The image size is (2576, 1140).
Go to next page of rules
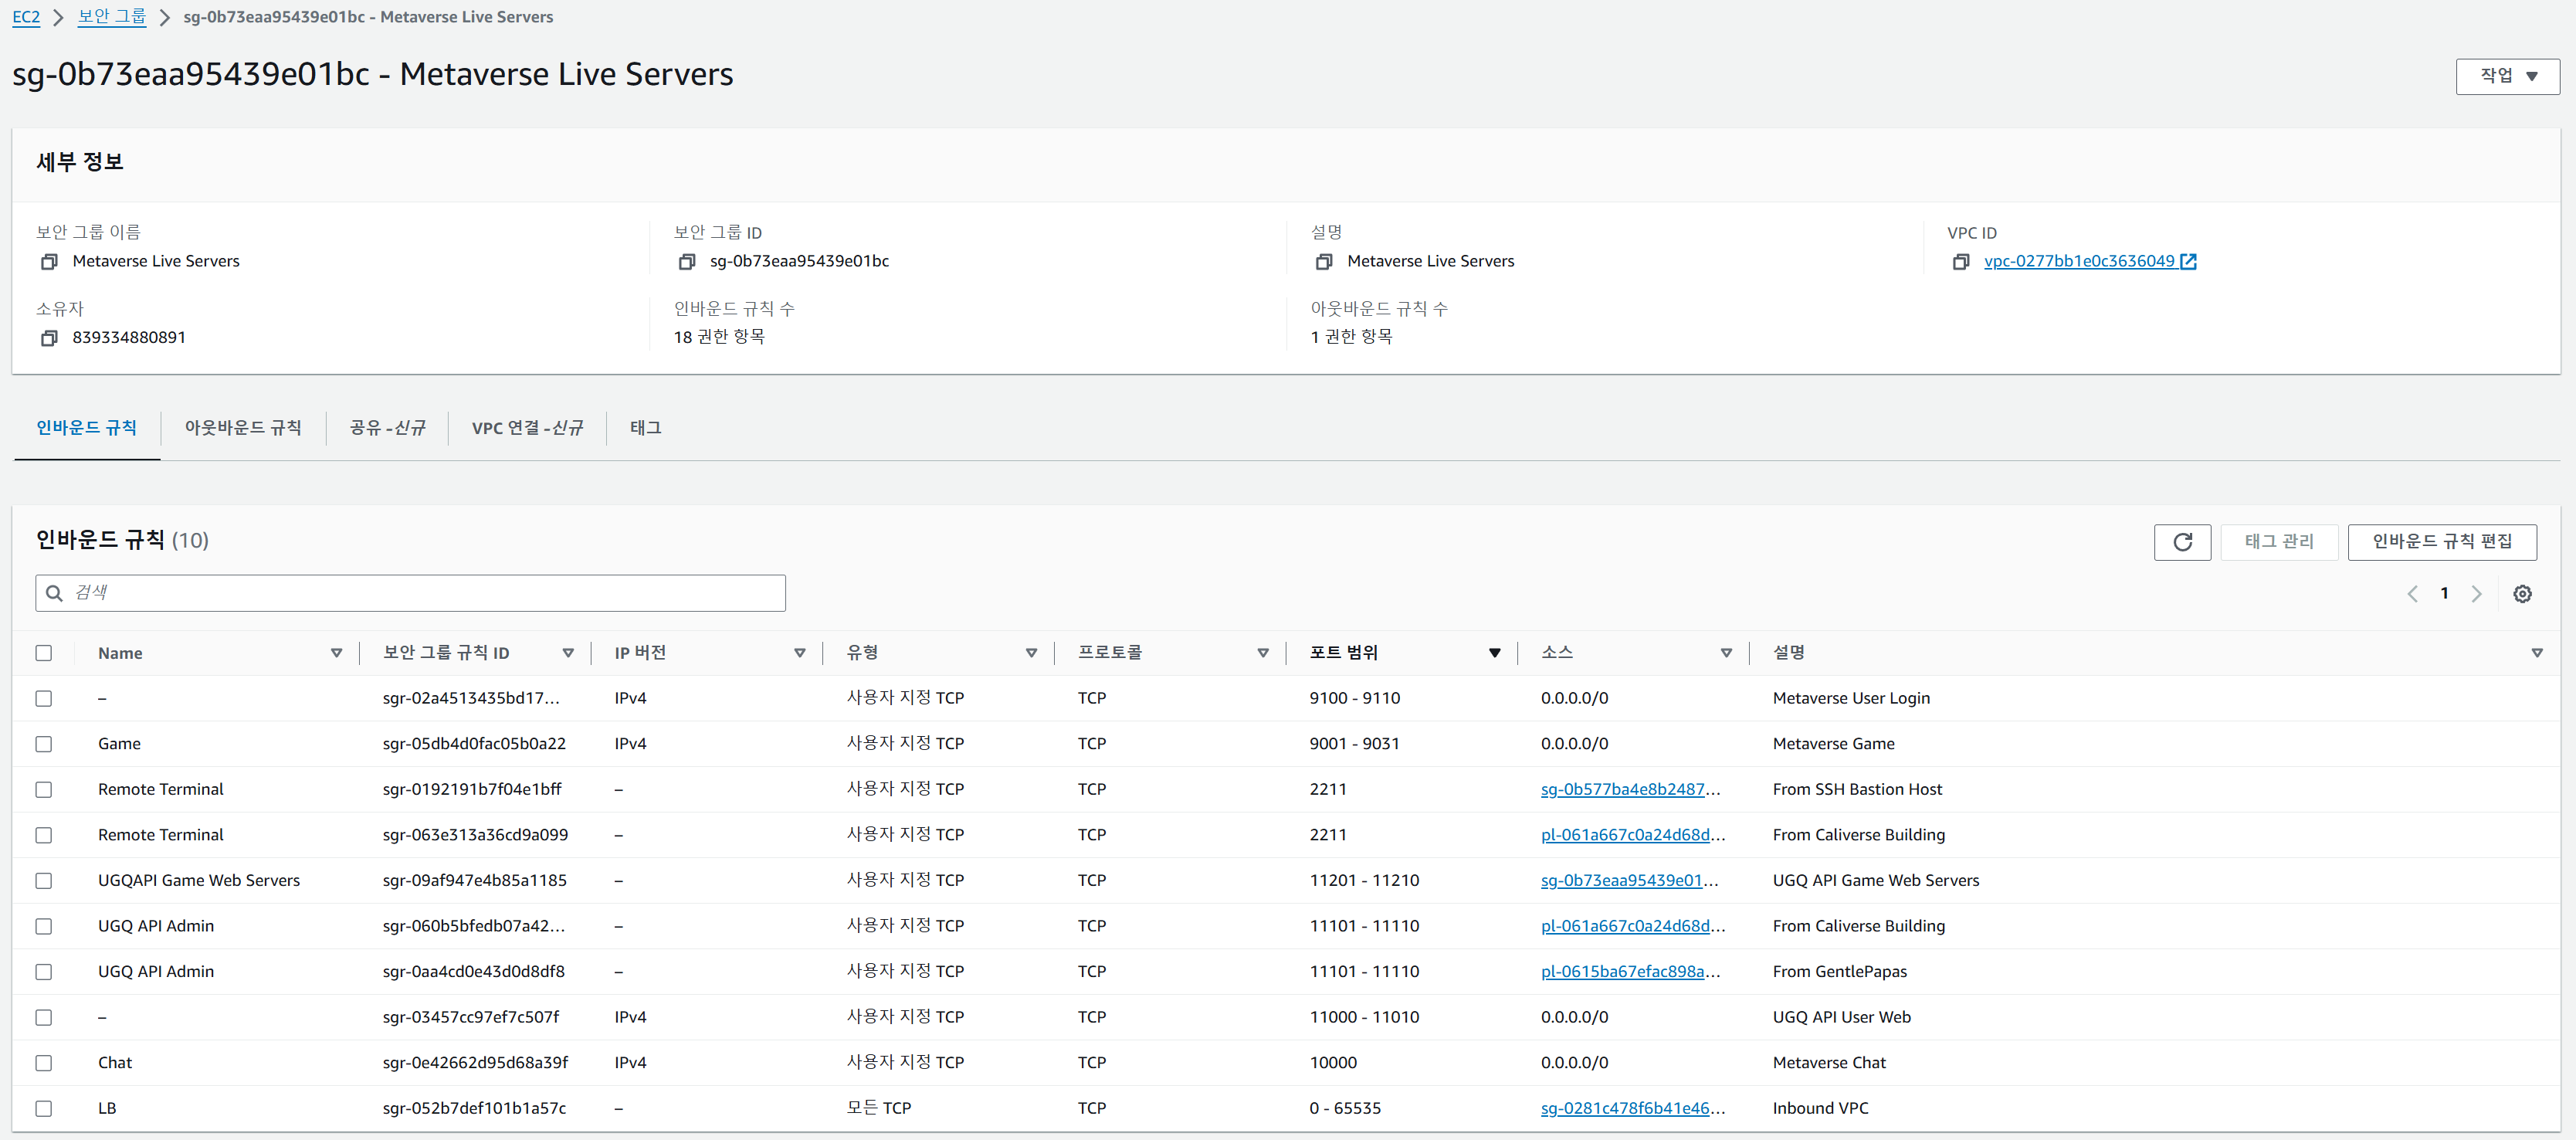2477,594
